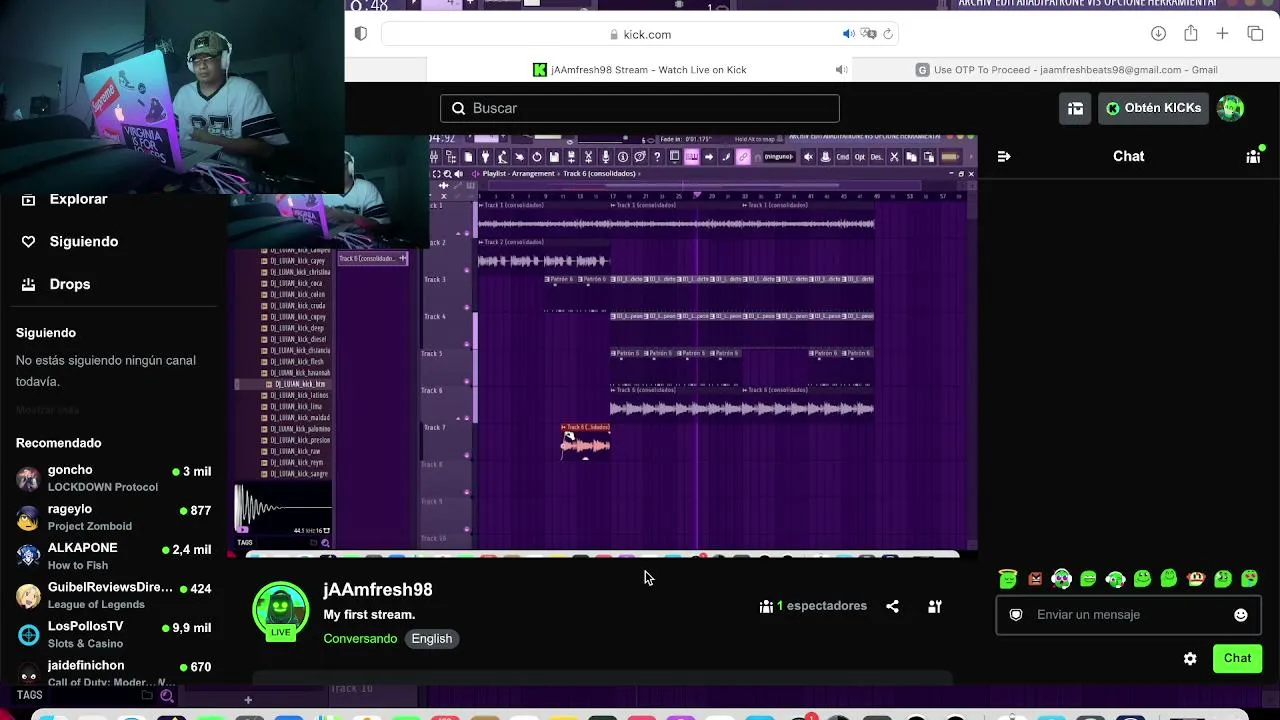Mute the Kick tab audio icon
This screenshot has height=720, width=1280.
[x=841, y=70]
